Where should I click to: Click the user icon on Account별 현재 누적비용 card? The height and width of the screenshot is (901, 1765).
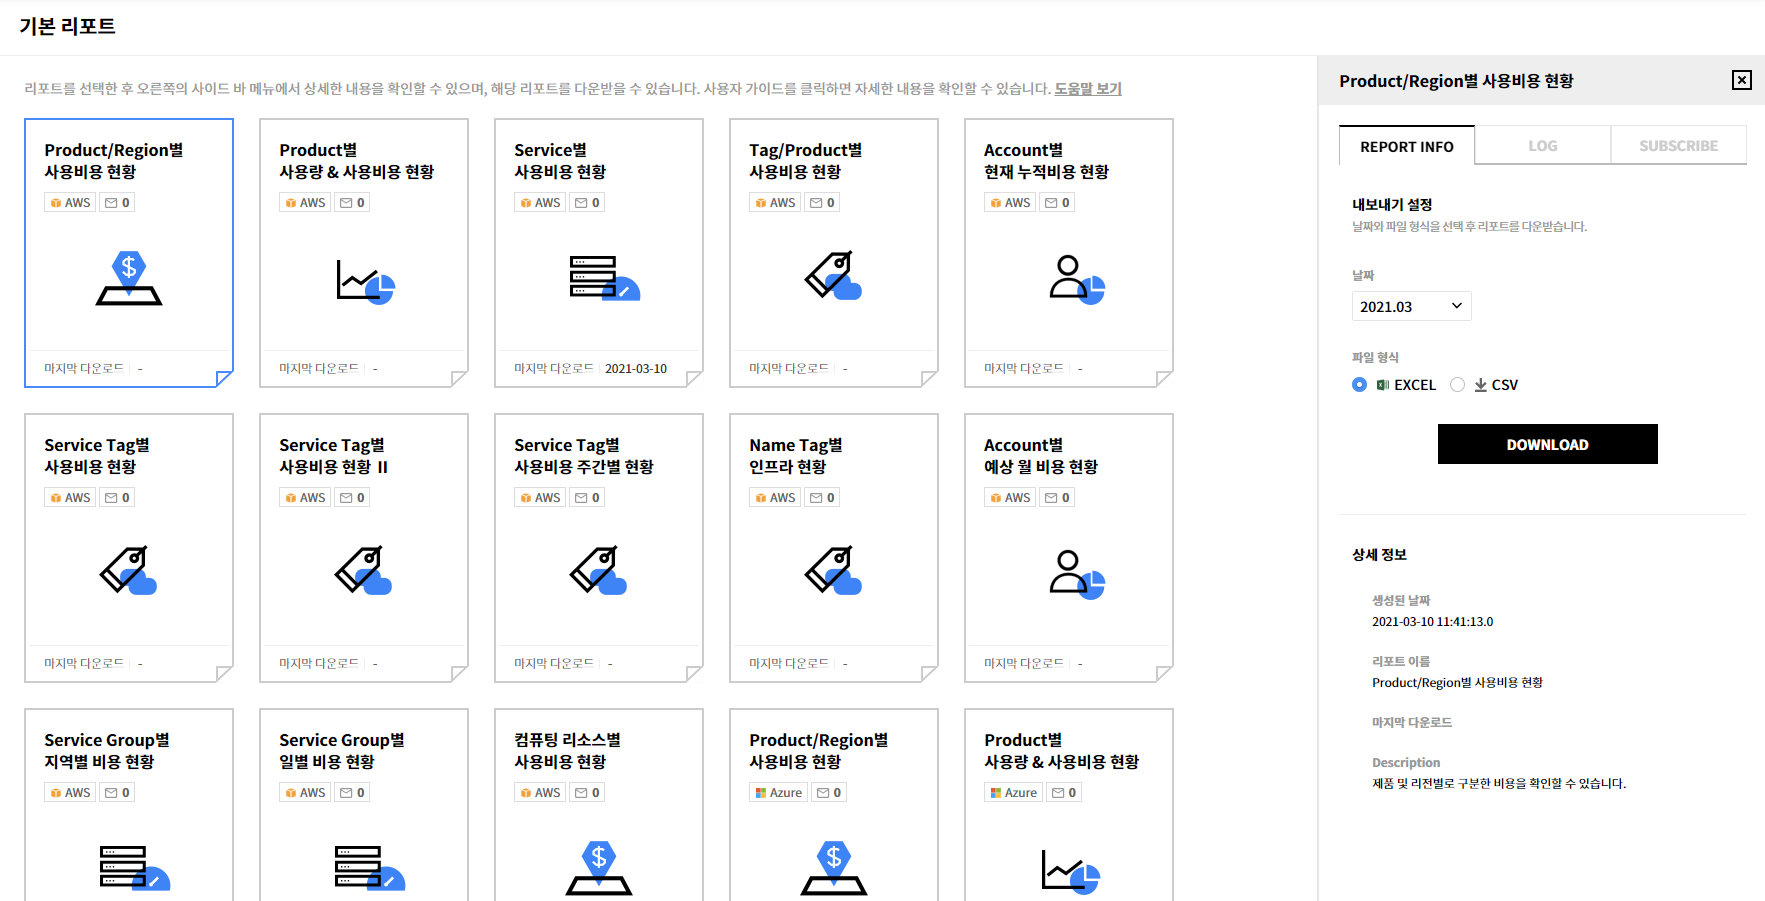1075,279
